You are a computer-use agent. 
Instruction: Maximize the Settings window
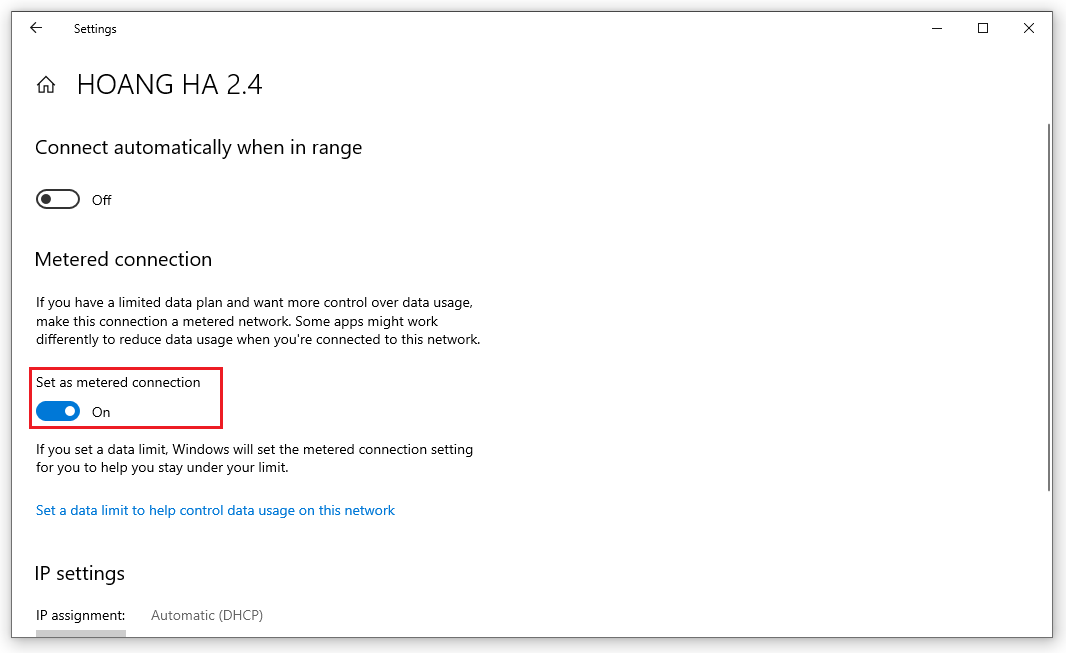click(x=982, y=29)
